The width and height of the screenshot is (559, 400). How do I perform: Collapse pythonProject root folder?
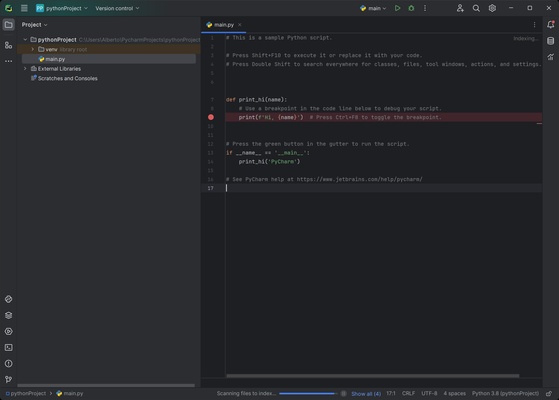pyautogui.click(x=25, y=40)
